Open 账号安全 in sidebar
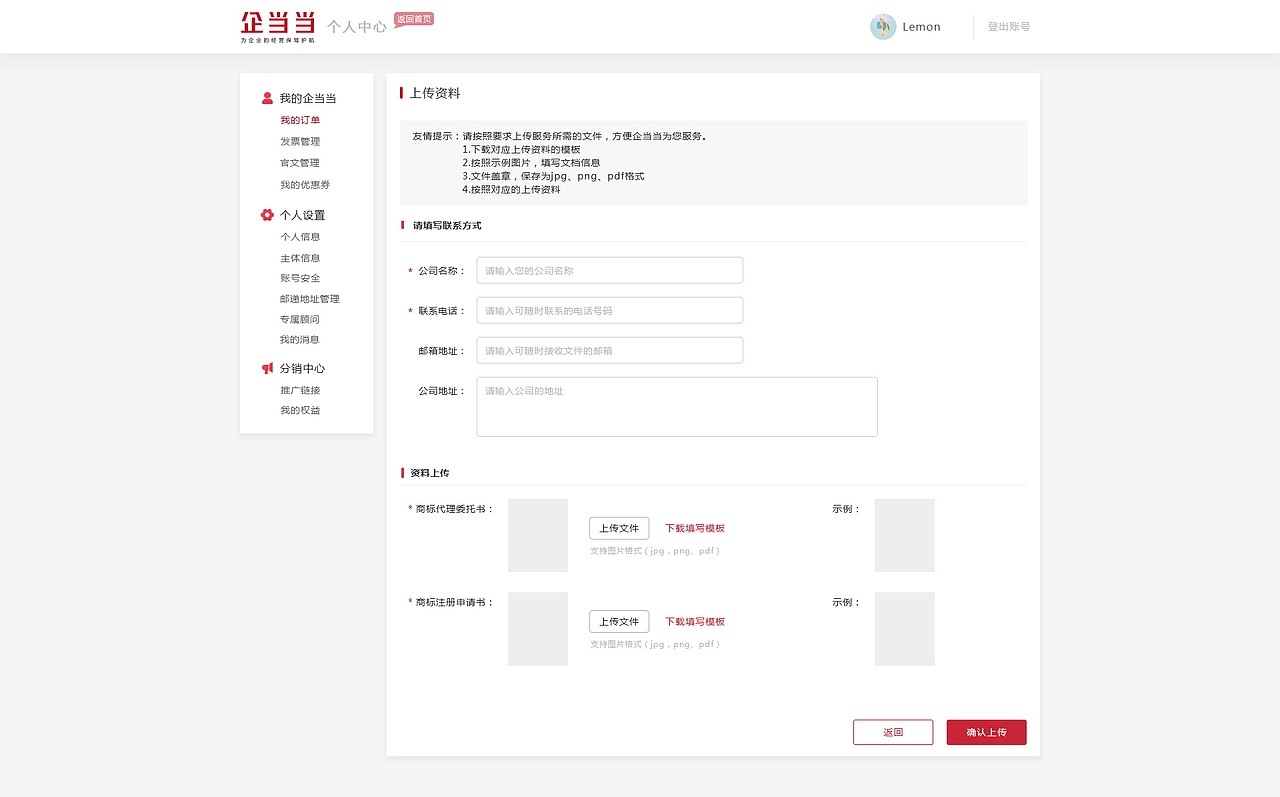The height and width of the screenshot is (797, 1280). [300, 278]
